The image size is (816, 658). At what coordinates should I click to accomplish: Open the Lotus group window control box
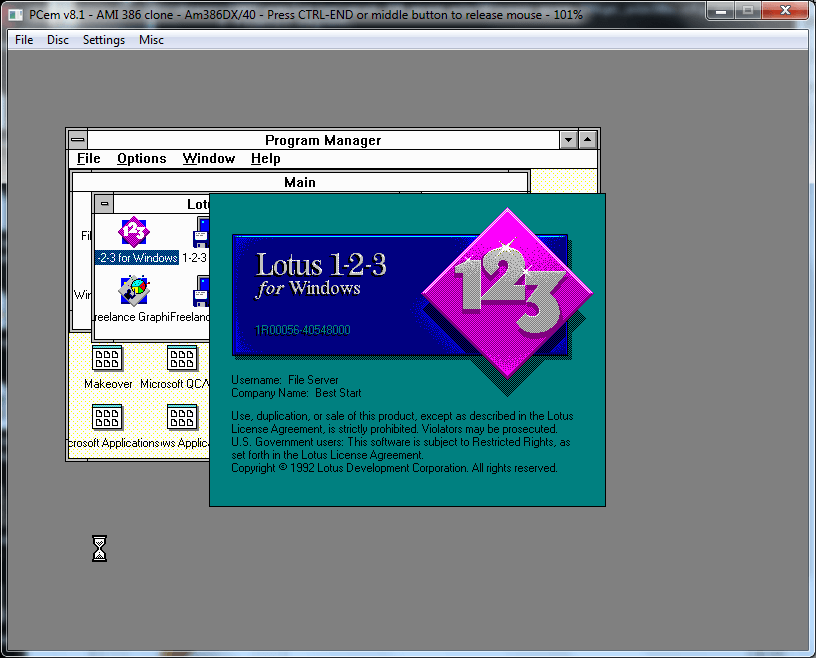[105, 204]
